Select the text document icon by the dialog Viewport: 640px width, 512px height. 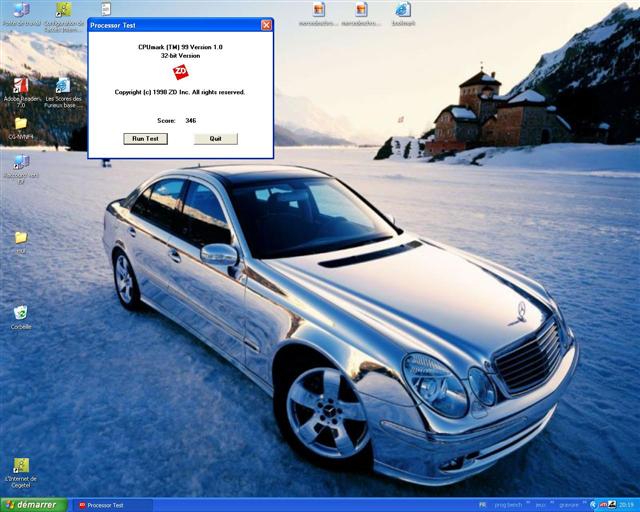point(106,9)
